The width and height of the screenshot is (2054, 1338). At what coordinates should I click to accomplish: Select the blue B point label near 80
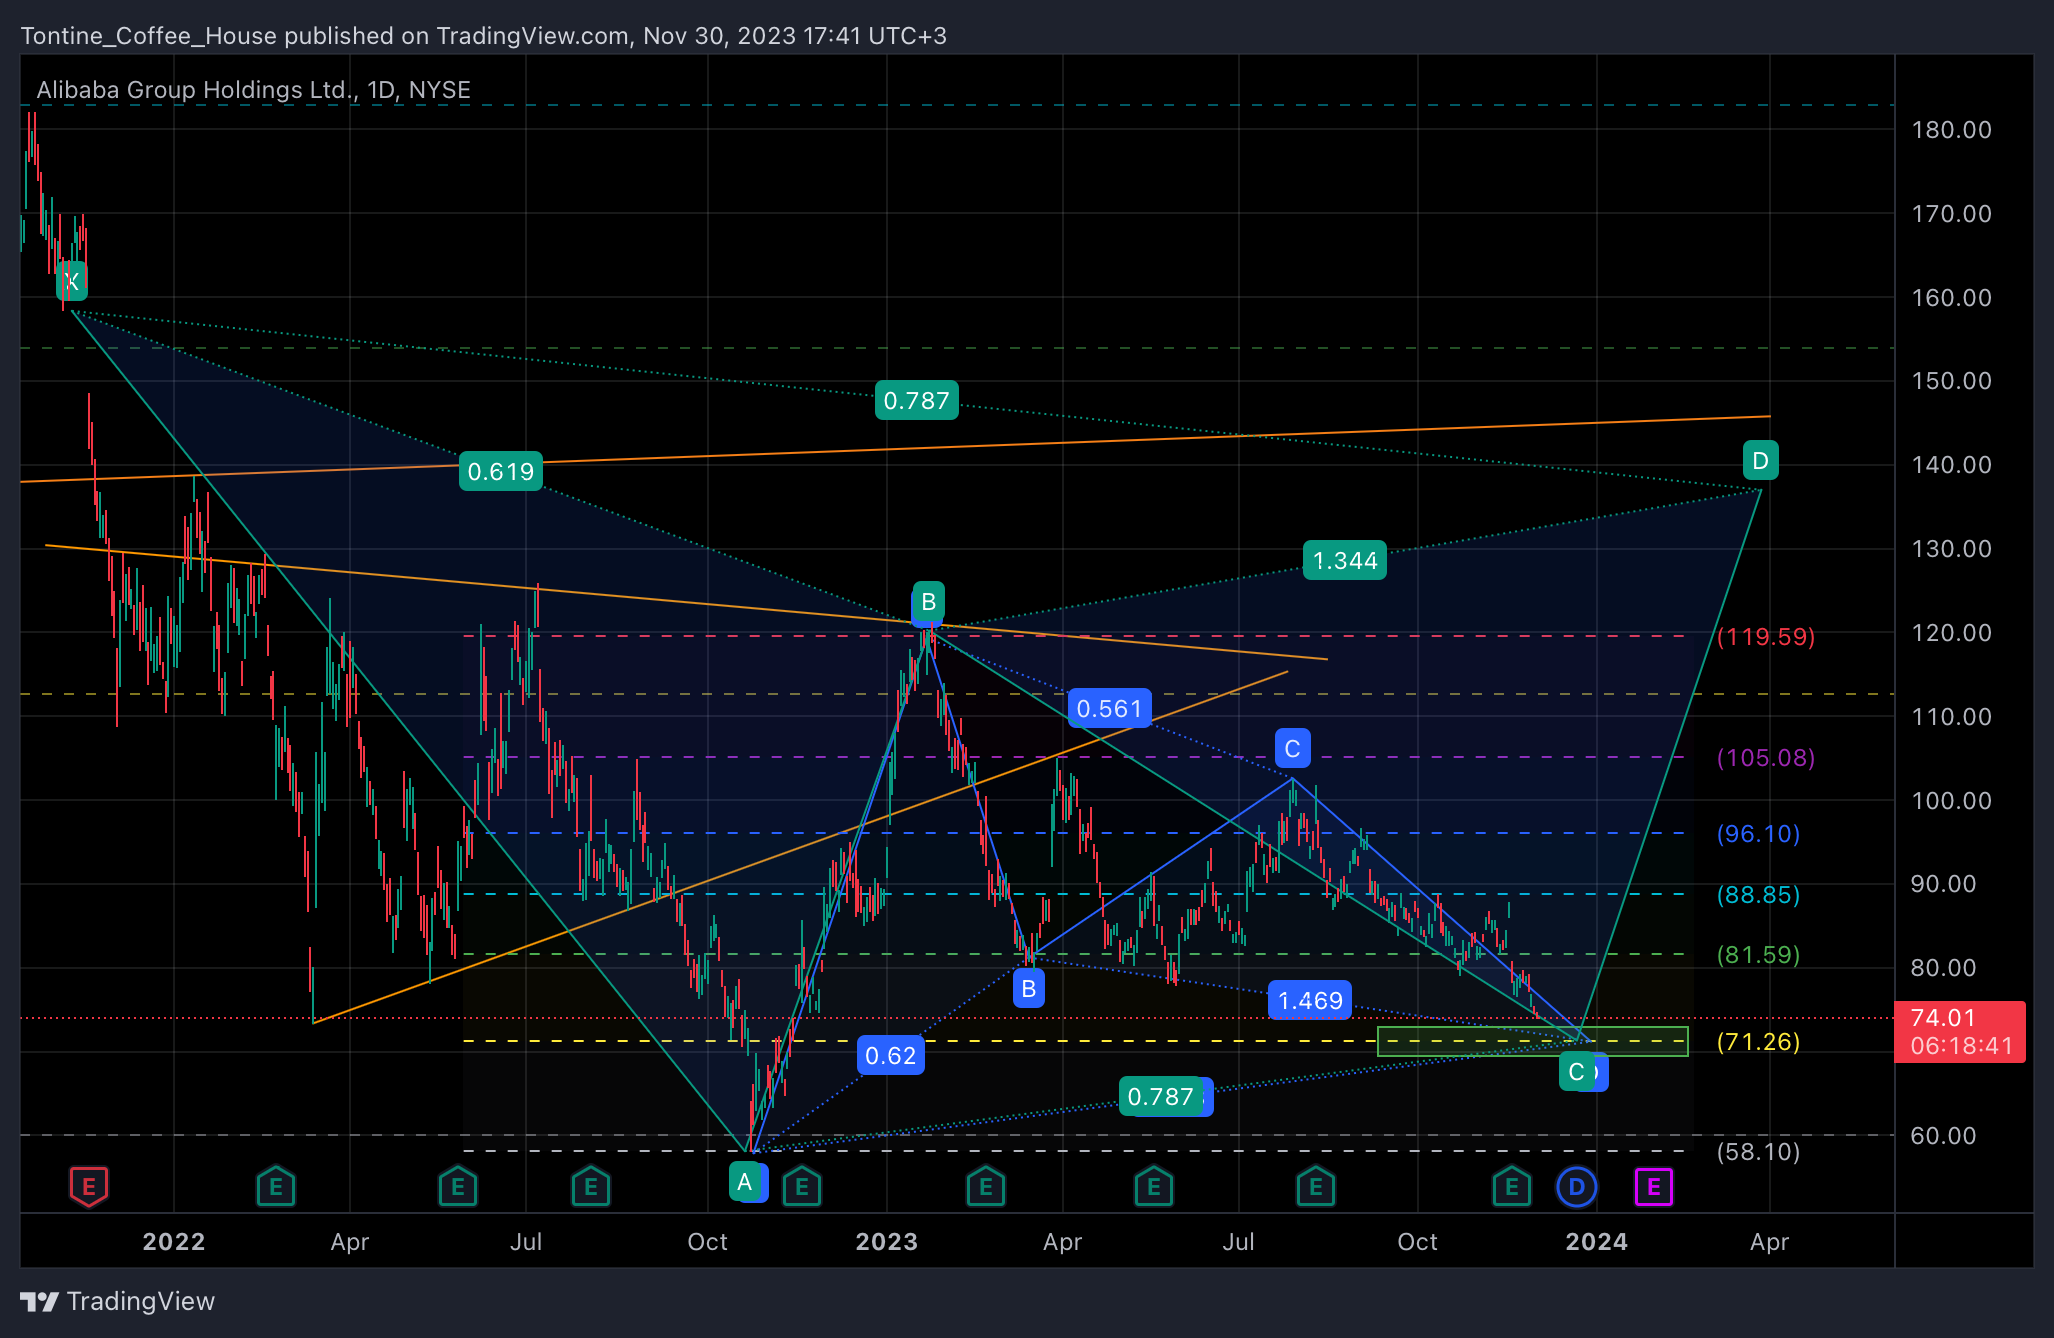coord(1028,989)
